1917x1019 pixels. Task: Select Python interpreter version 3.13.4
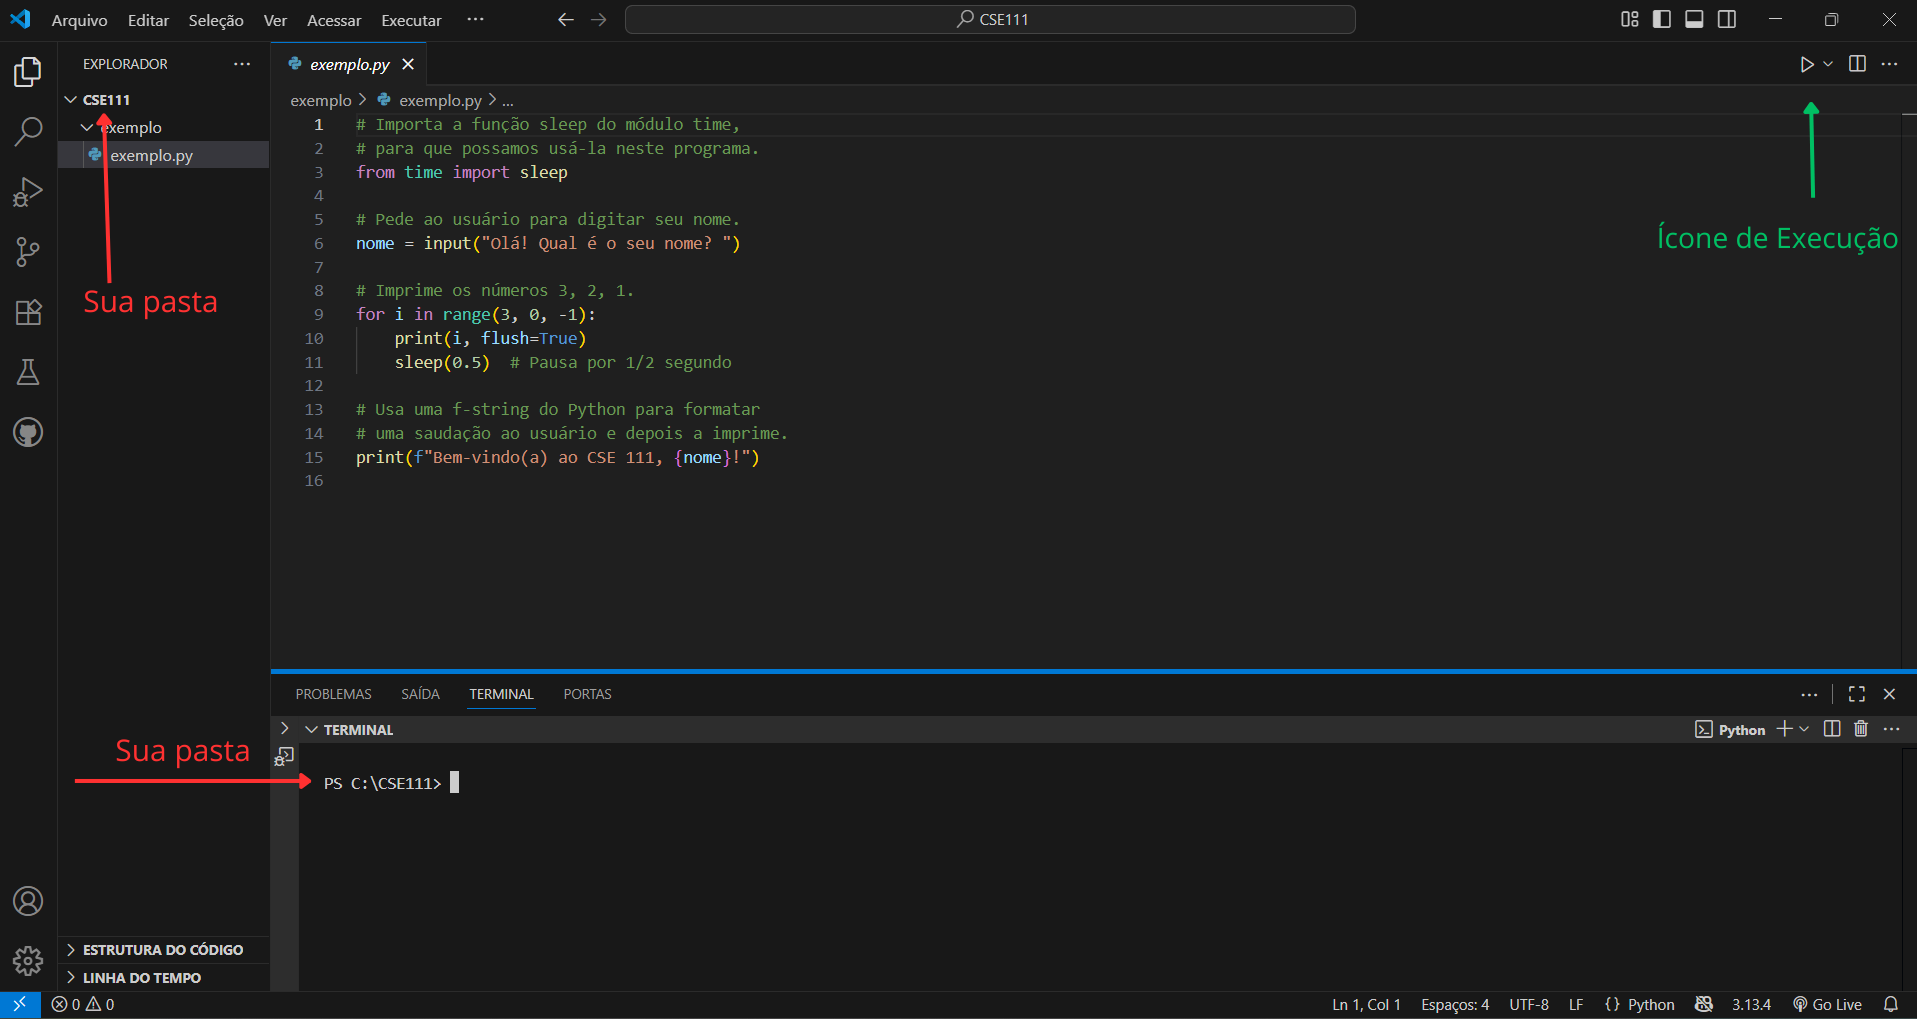tap(1751, 1004)
